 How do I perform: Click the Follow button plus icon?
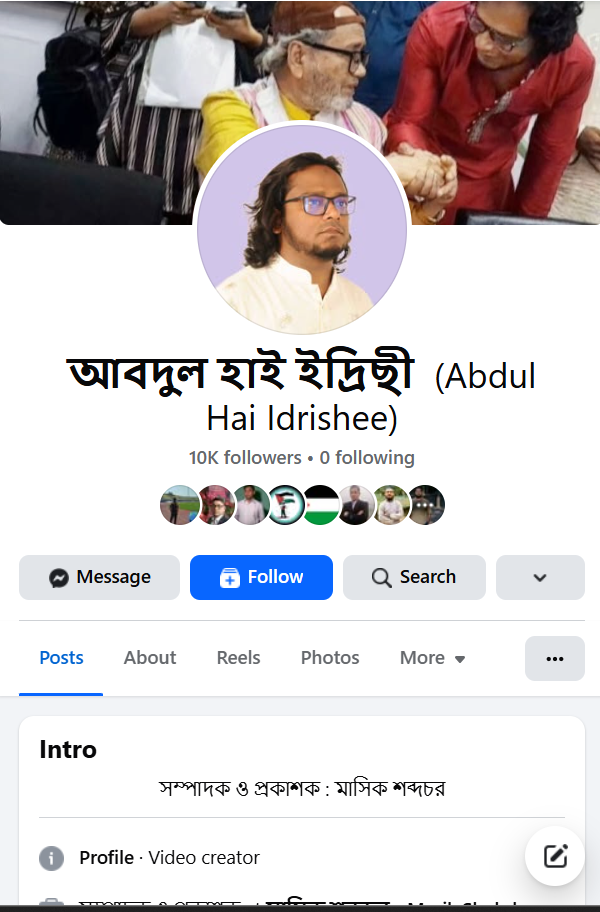pyautogui.click(x=230, y=578)
